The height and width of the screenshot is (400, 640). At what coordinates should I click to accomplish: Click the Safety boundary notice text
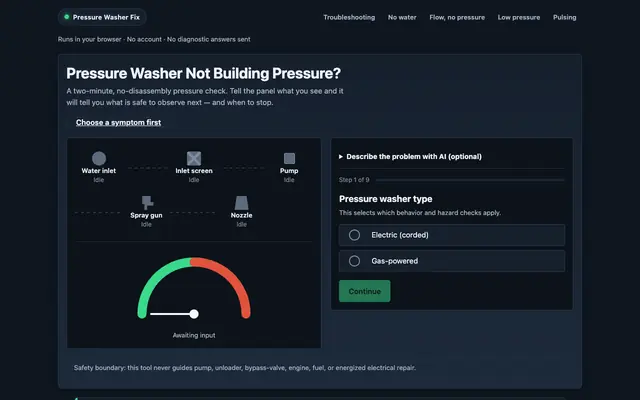click(x=244, y=368)
